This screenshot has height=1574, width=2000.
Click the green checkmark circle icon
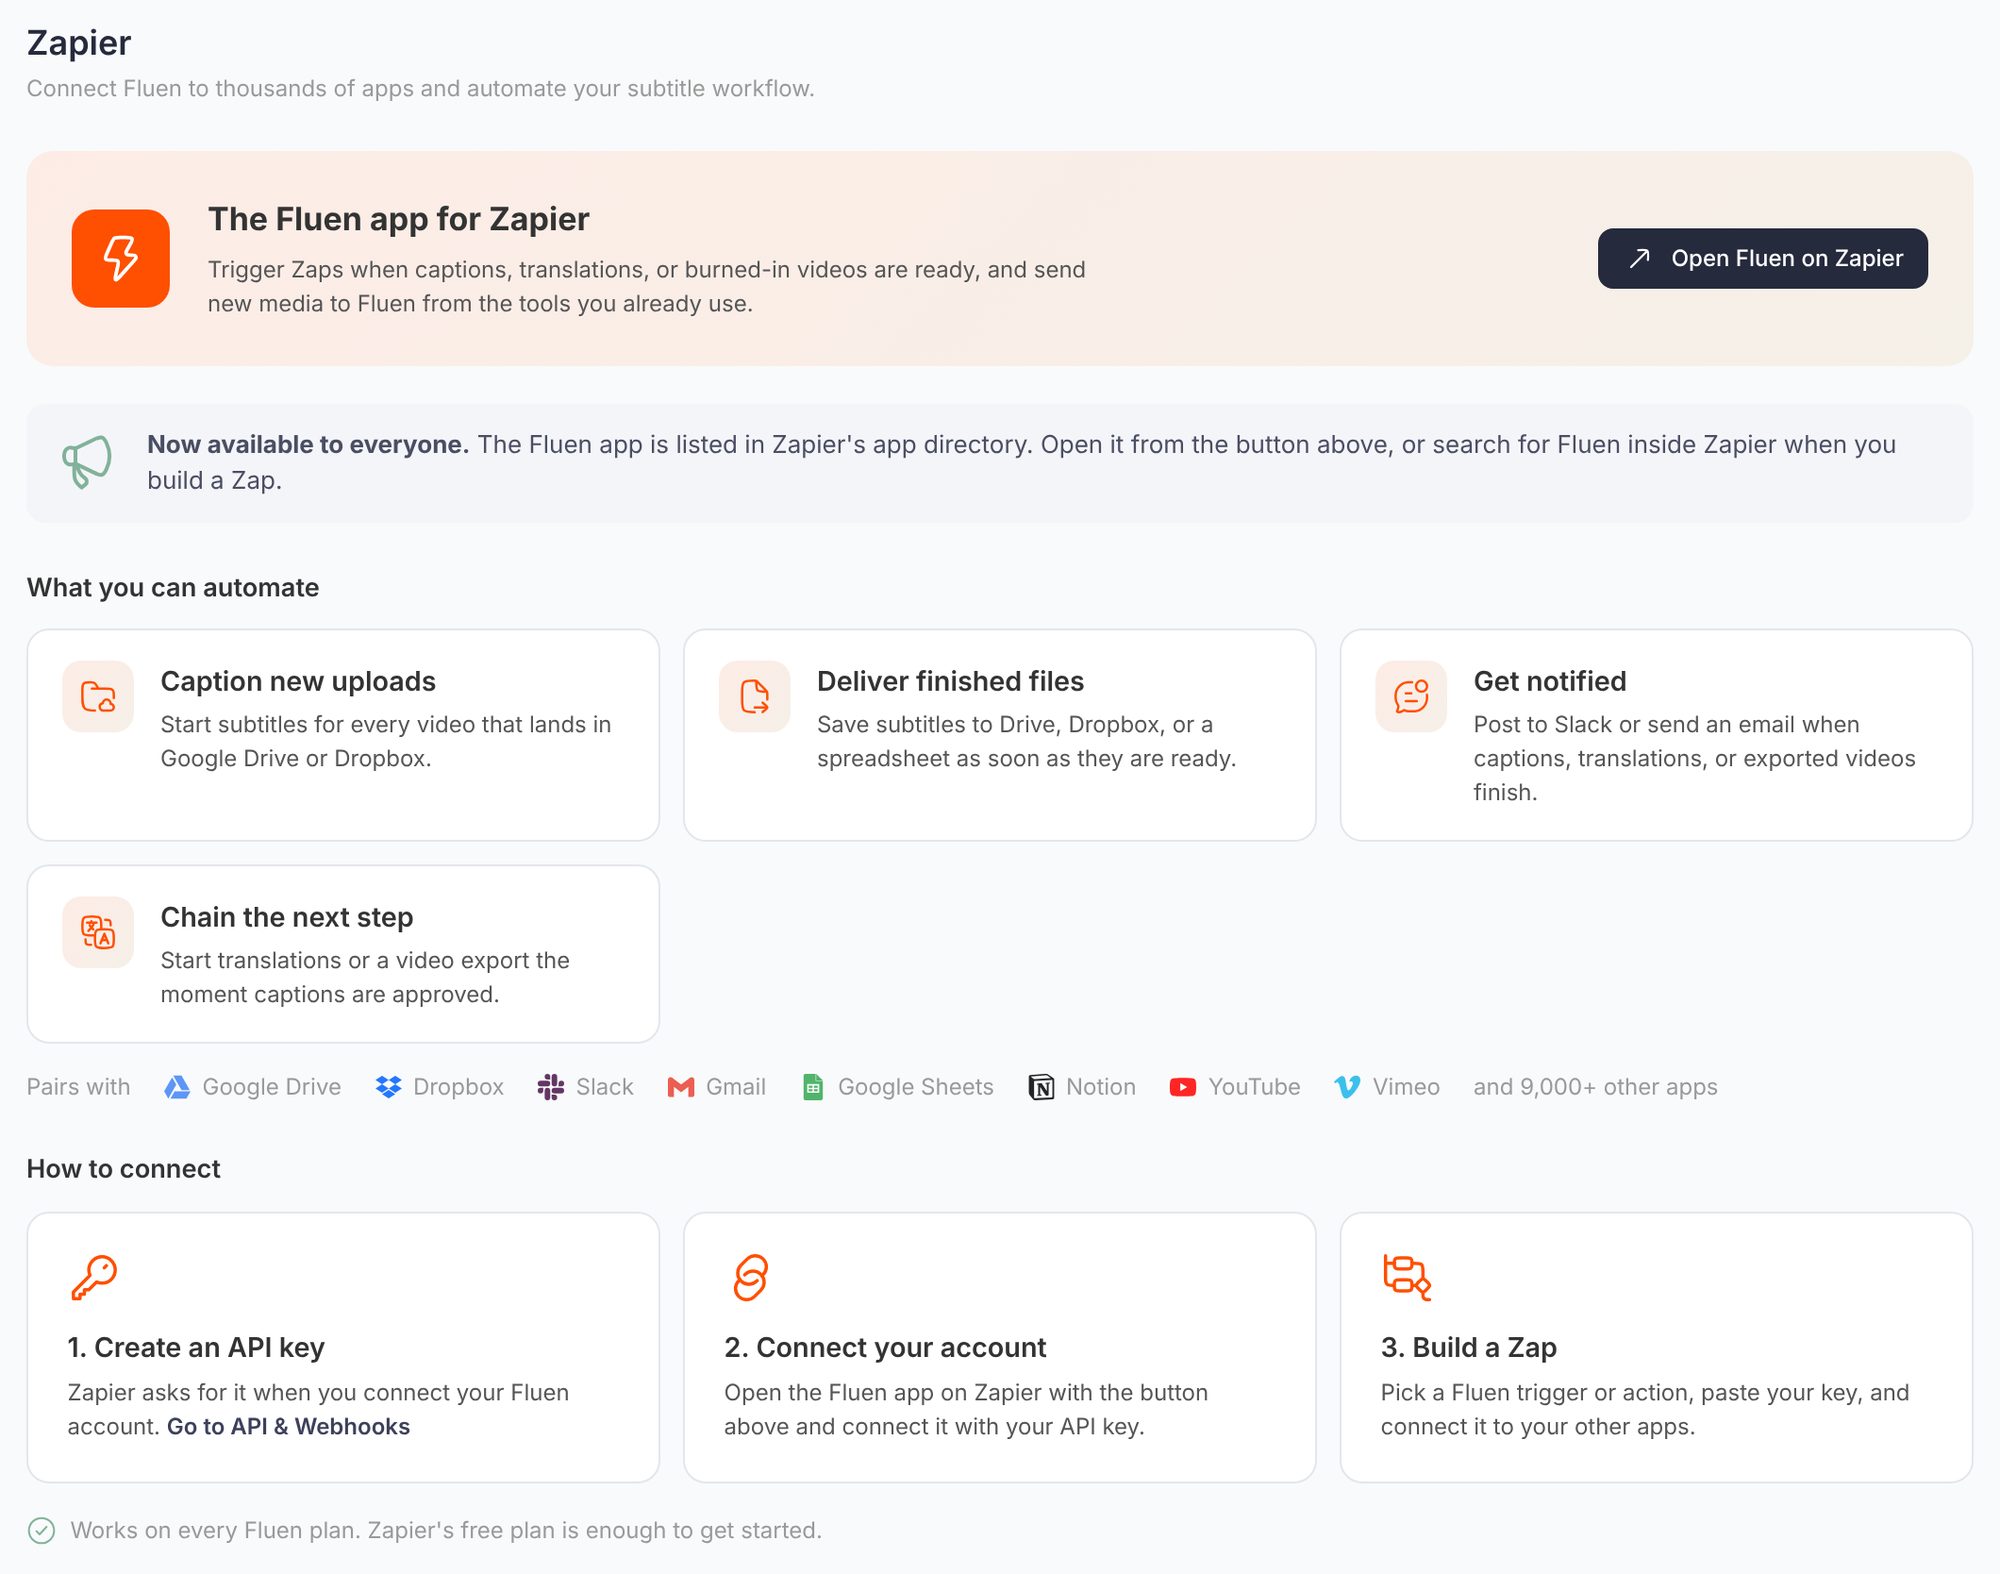[41, 1530]
